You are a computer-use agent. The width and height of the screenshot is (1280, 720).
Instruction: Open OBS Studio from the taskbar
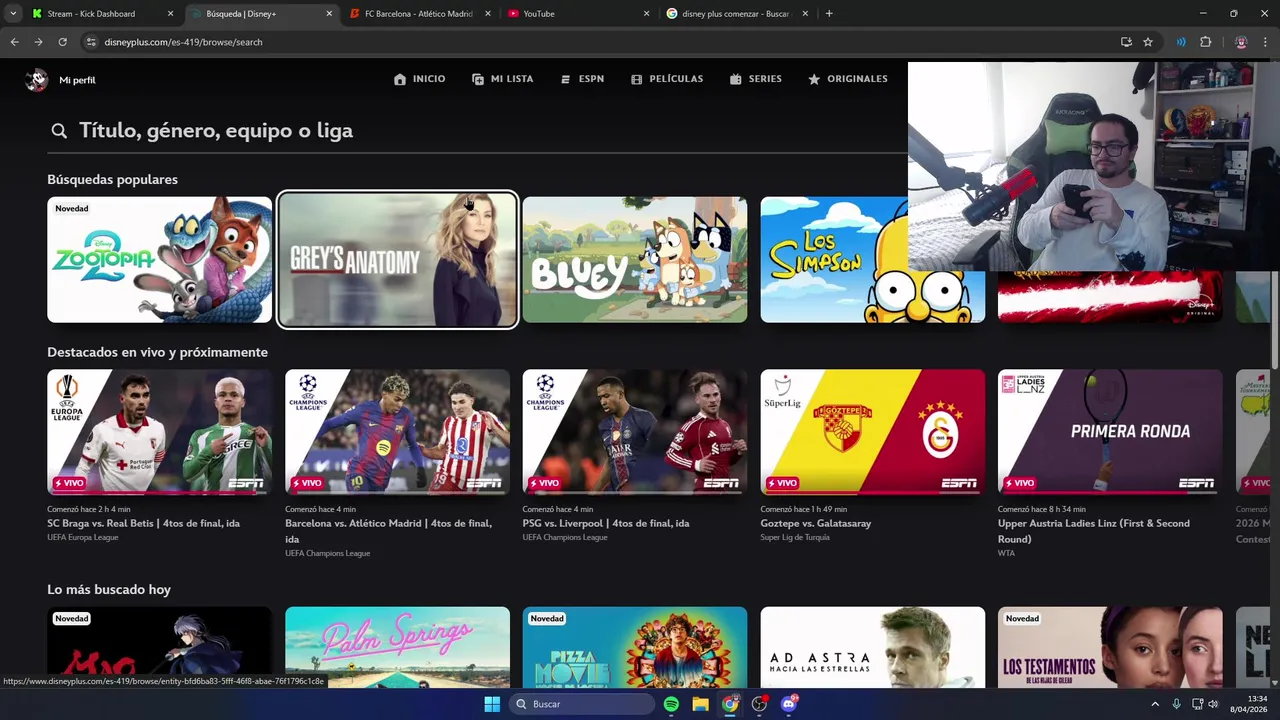pos(760,704)
